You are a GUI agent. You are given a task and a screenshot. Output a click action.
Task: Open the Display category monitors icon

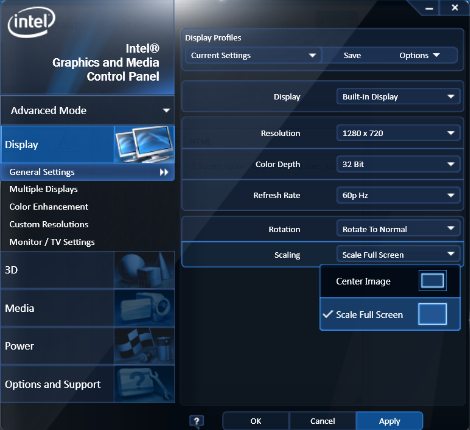pyautogui.click(x=144, y=144)
